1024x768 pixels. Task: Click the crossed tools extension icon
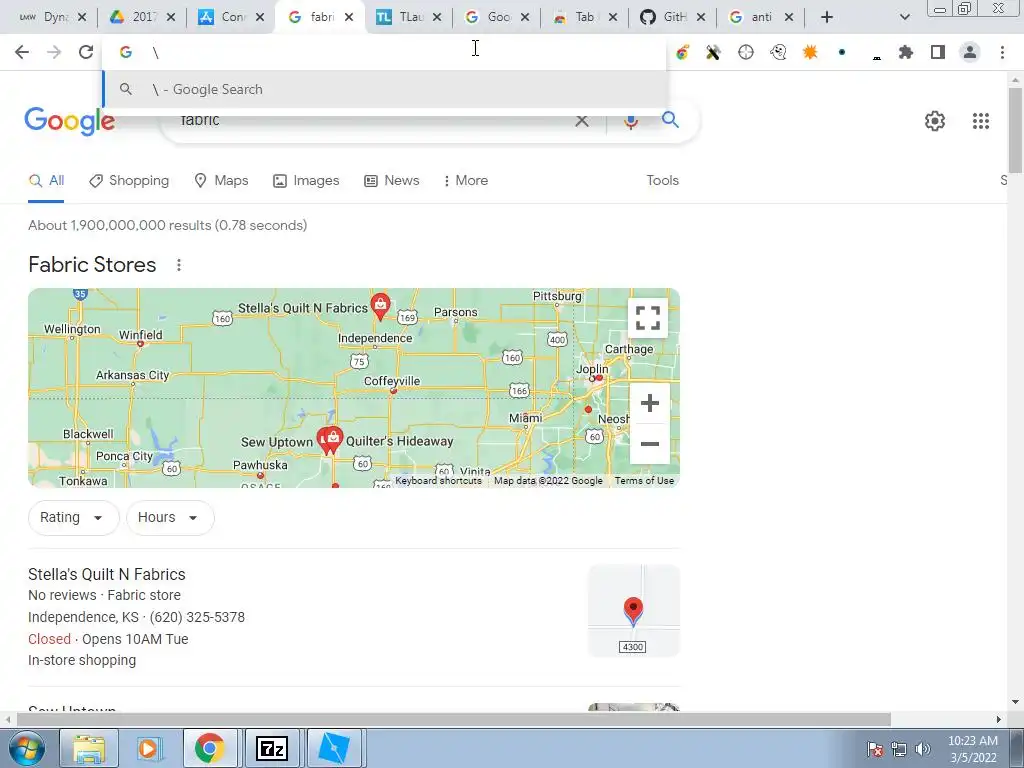[x=713, y=52]
